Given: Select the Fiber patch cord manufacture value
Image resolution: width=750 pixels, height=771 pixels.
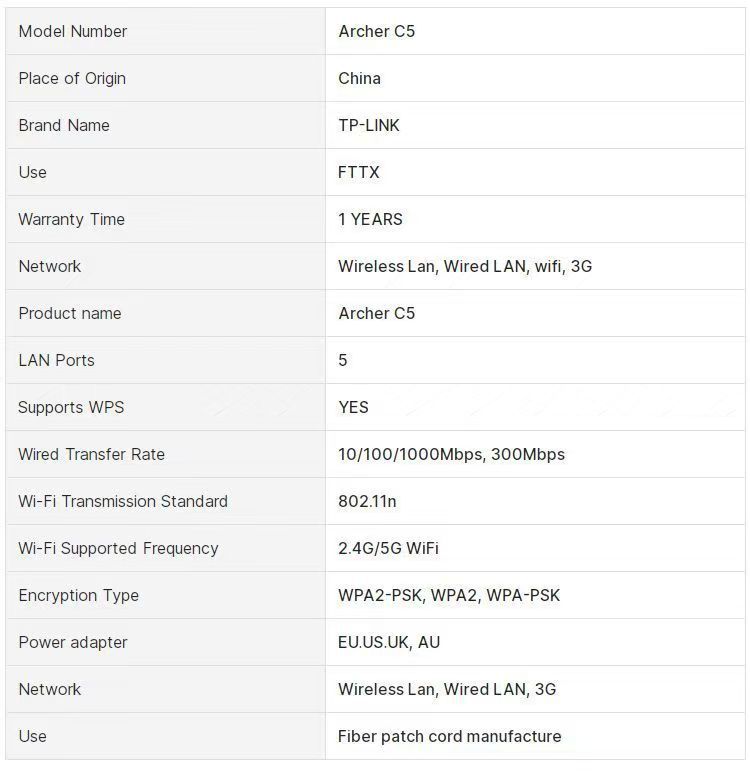Looking at the screenshot, I should point(449,736).
